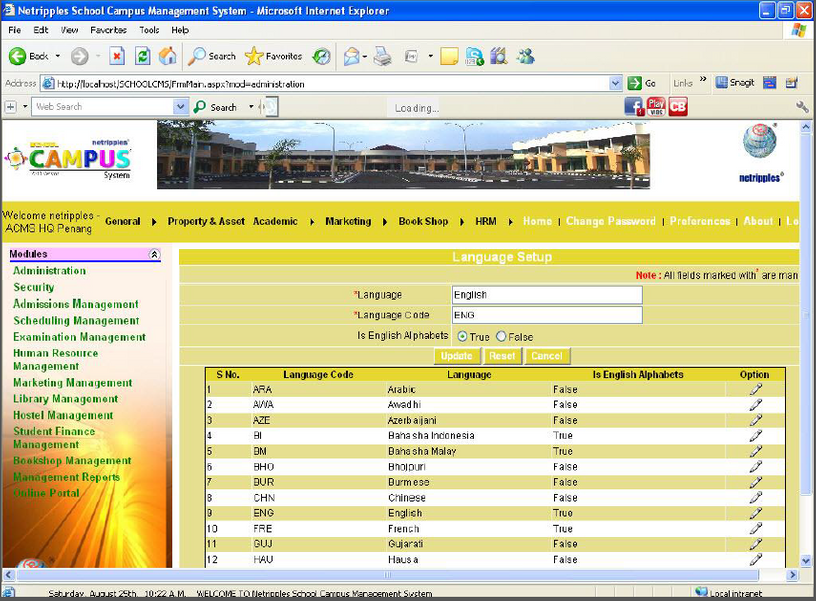Image resolution: width=816 pixels, height=601 pixels.
Task: Open the Library Management module
Action: click(66, 399)
